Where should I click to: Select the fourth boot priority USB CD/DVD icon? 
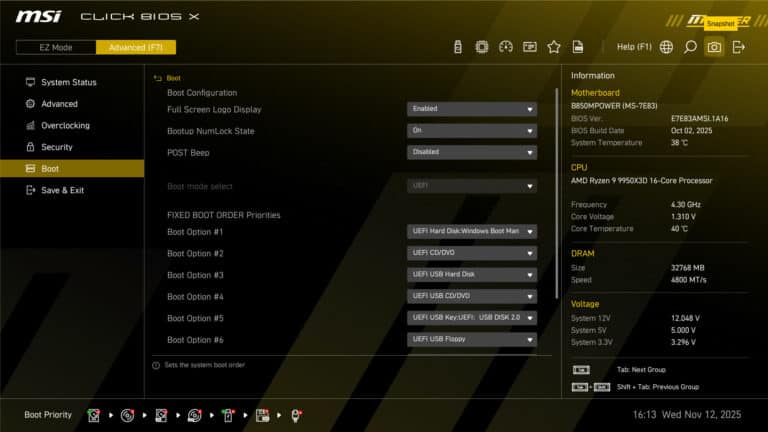click(194, 415)
